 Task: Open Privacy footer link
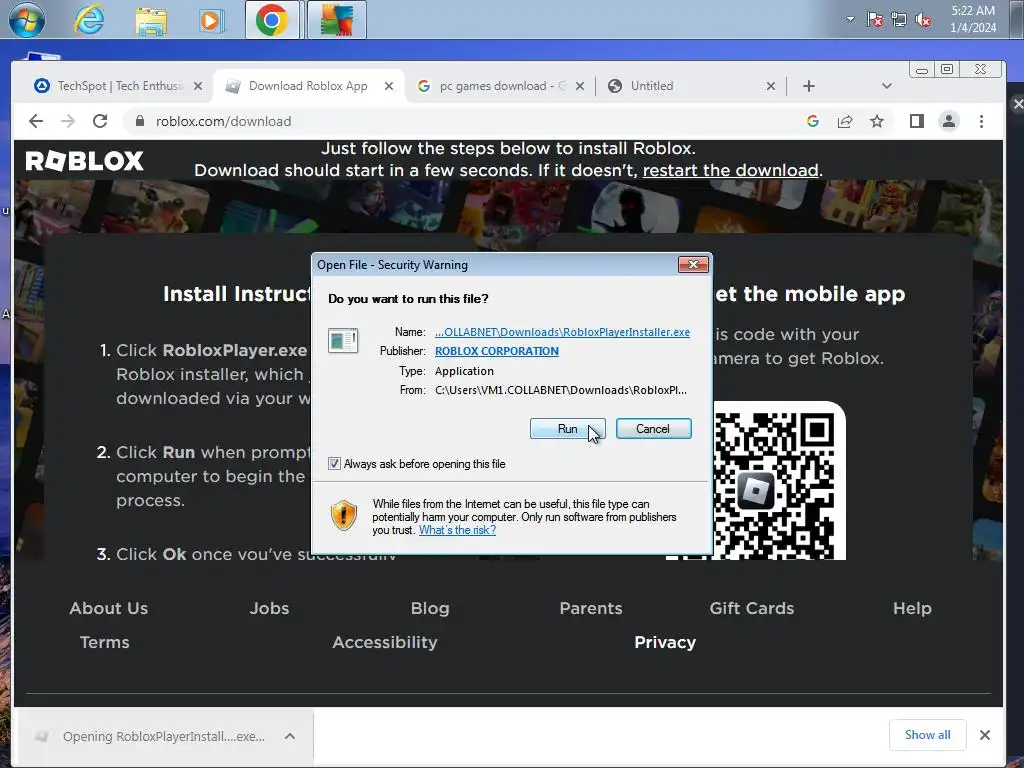(x=665, y=642)
